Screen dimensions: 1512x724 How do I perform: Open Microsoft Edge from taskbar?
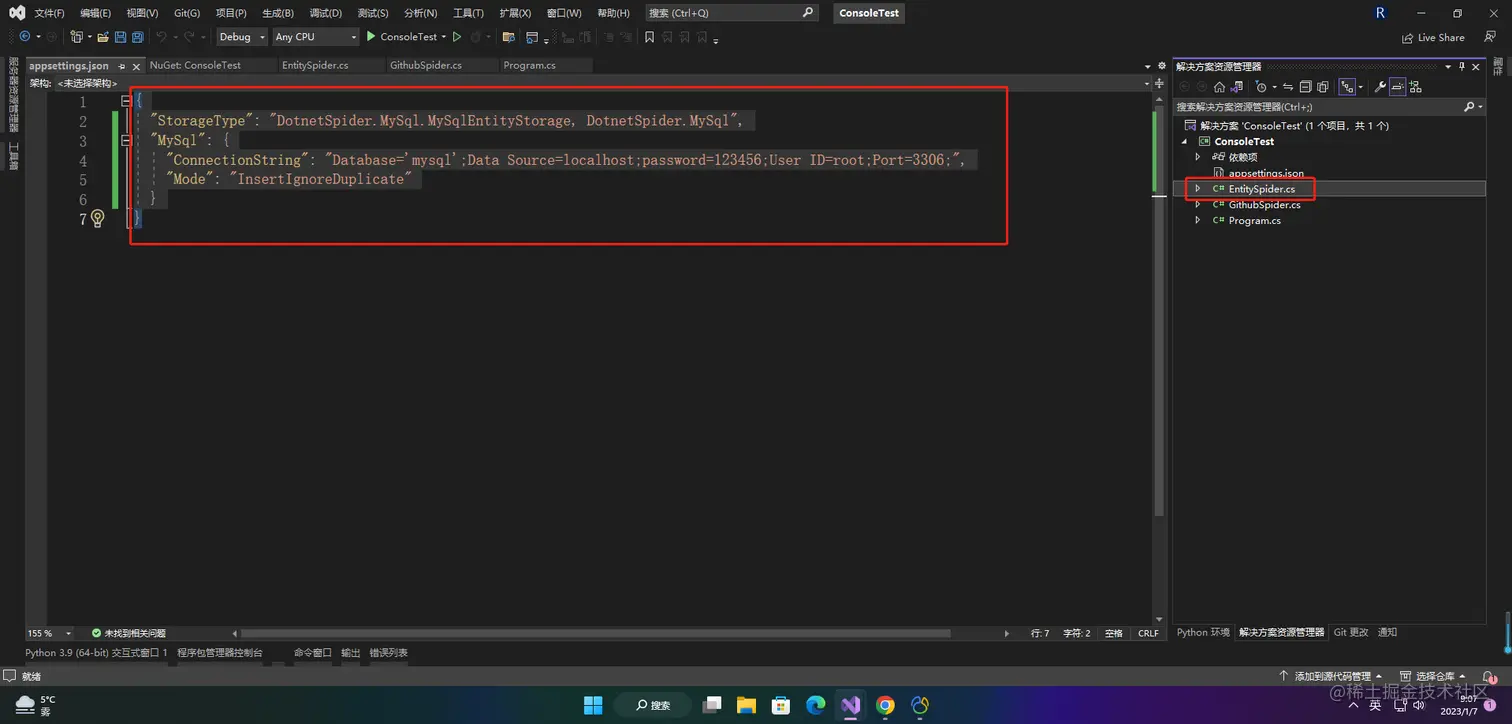pyautogui.click(x=816, y=705)
